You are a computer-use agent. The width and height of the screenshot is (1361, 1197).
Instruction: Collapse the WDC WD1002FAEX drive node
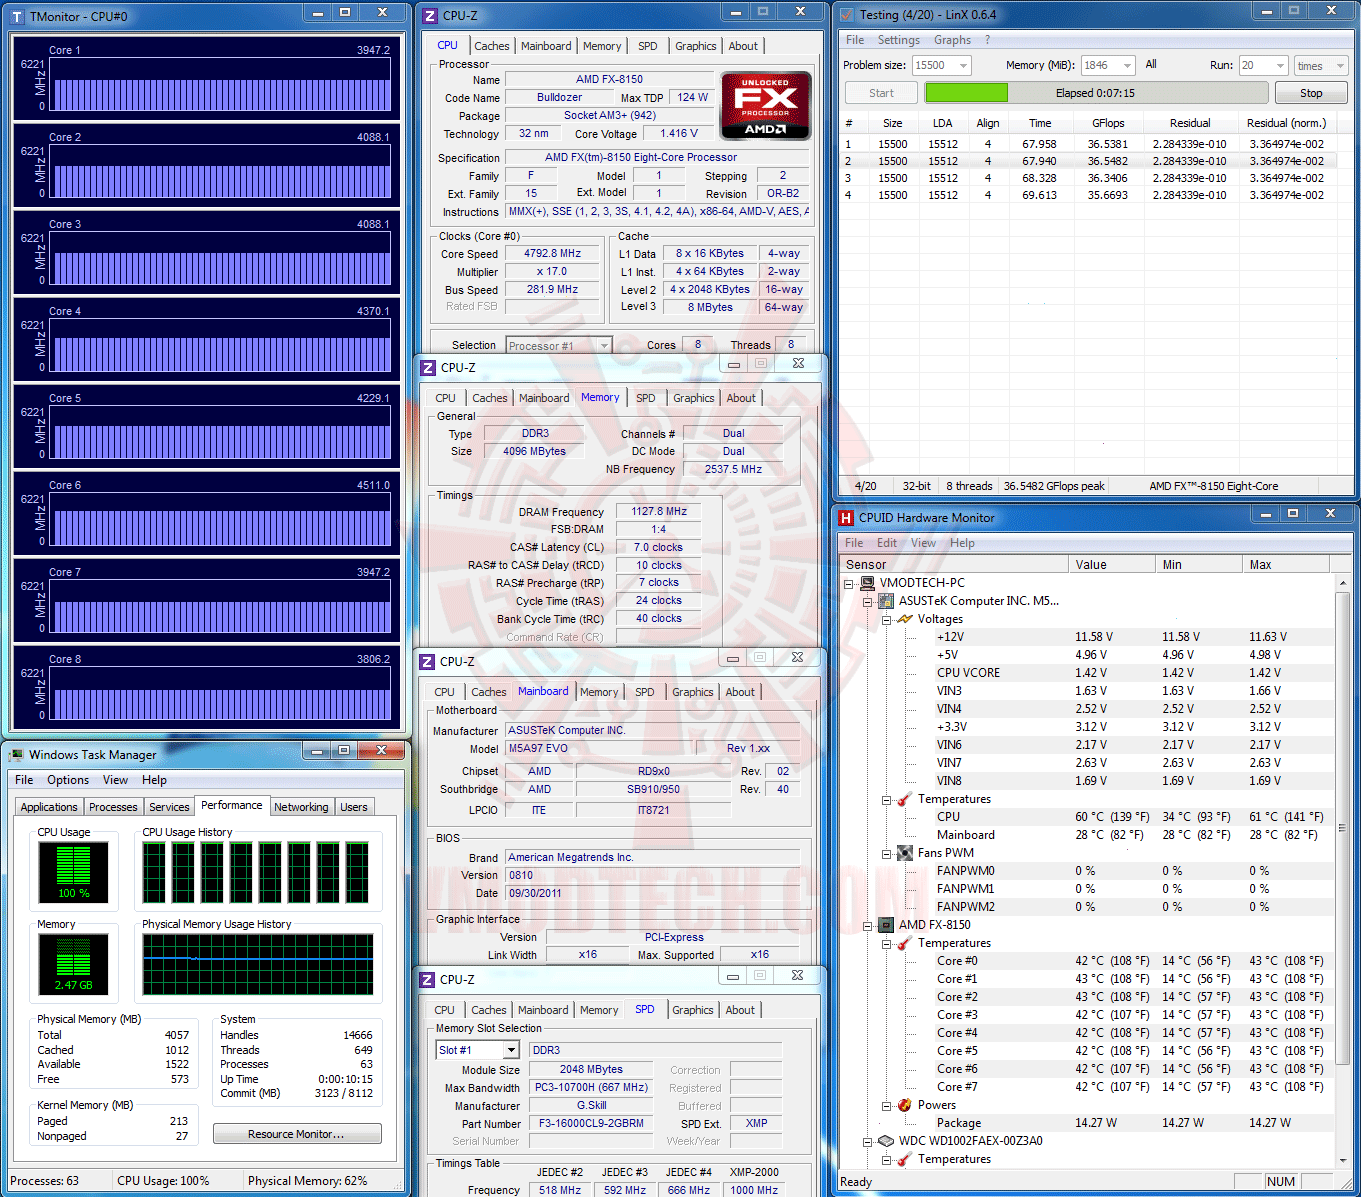868,1142
